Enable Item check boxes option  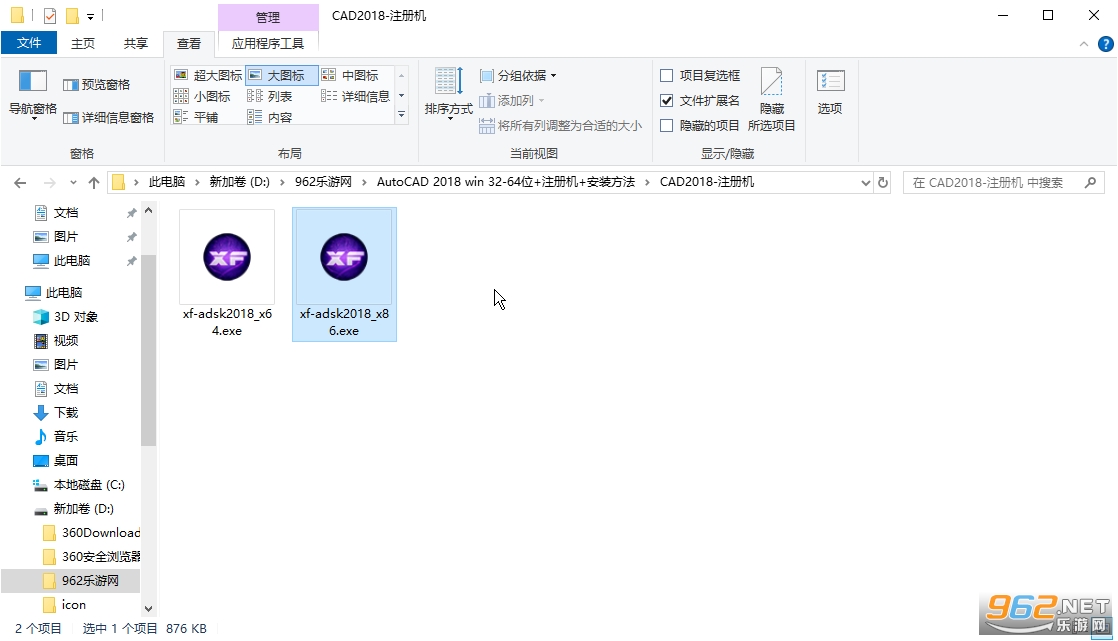(x=667, y=76)
